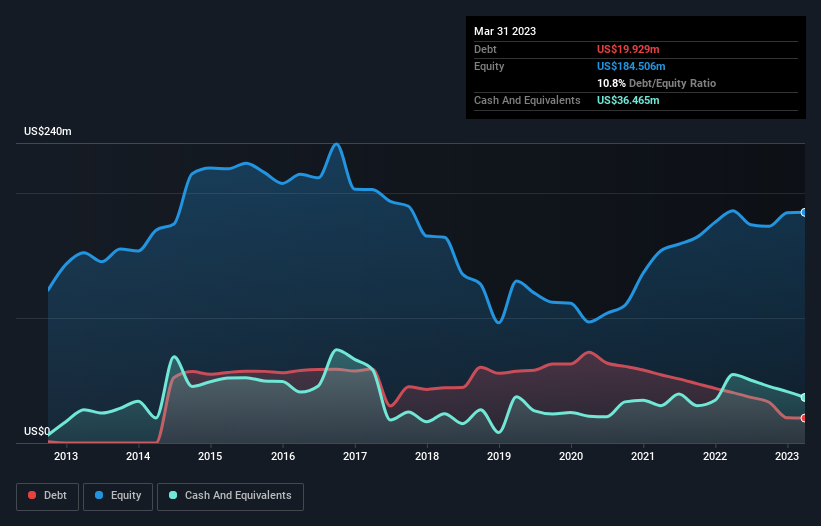
Task: Click the blue Equity legend dot
Action: click(x=99, y=495)
